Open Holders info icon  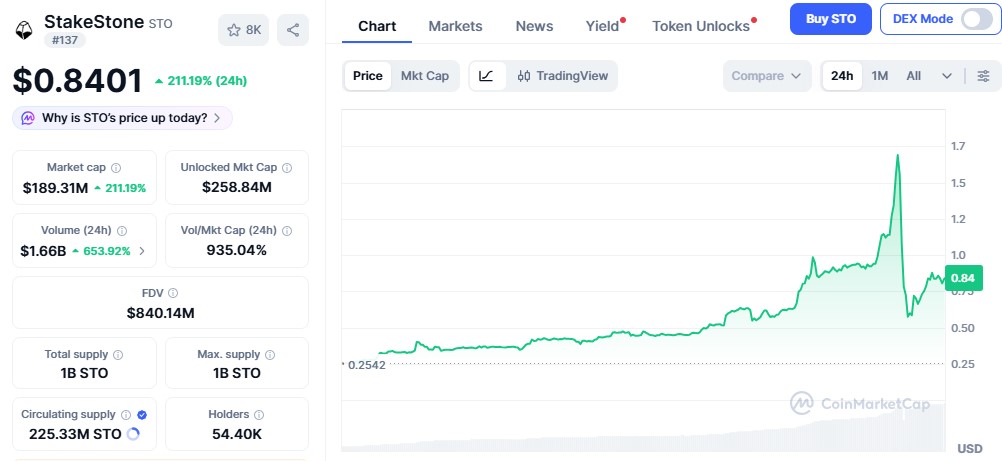click(x=259, y=415)
